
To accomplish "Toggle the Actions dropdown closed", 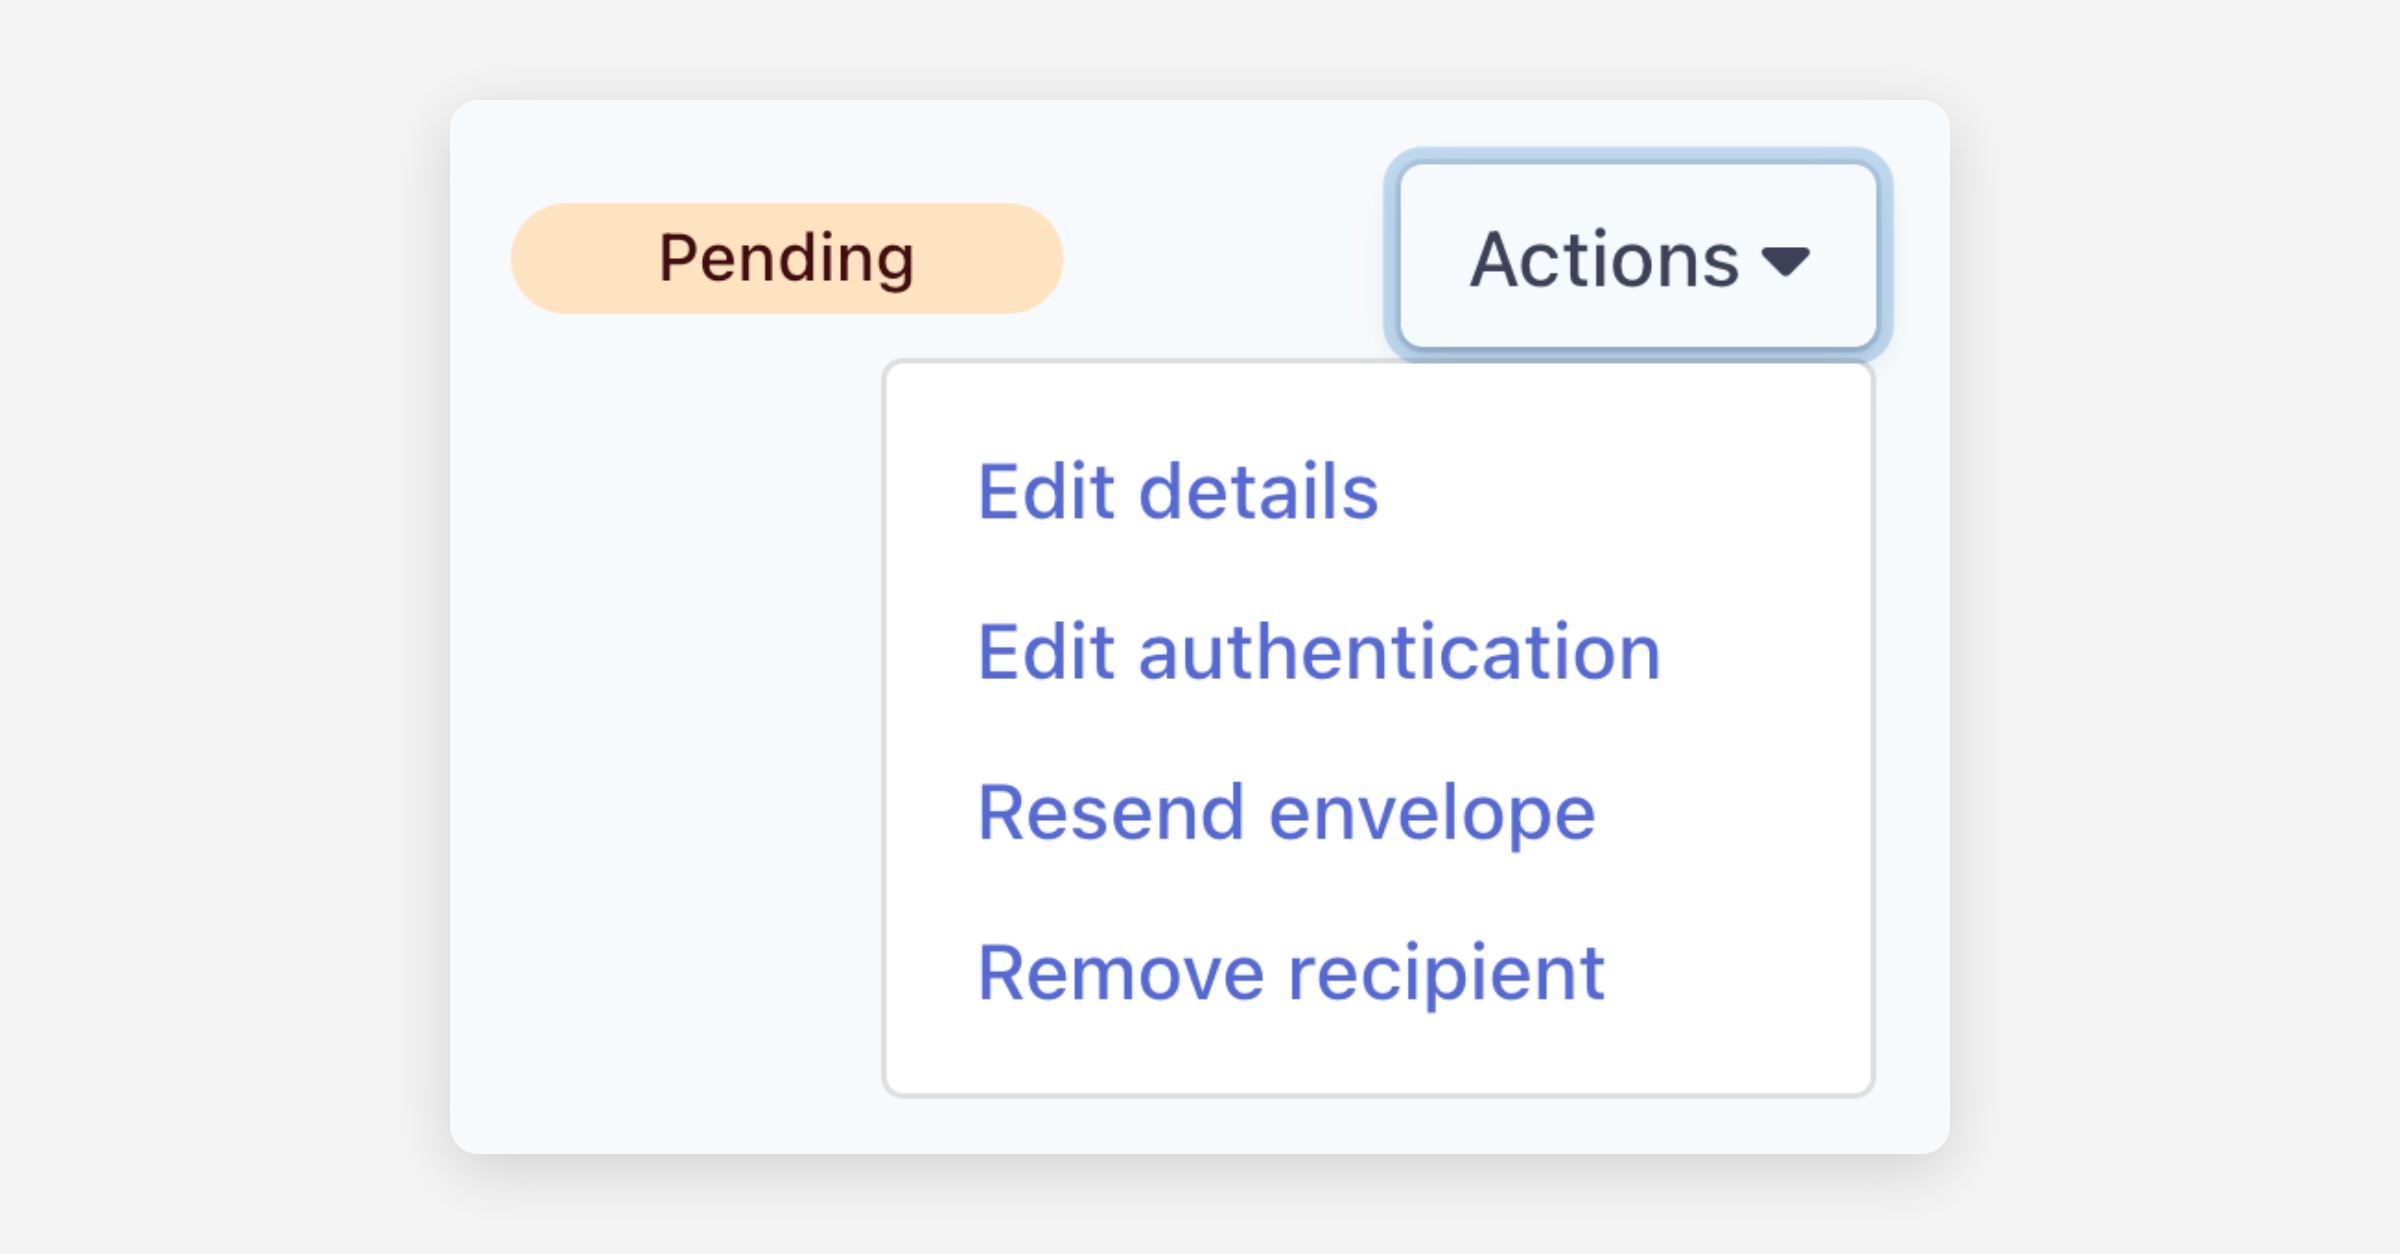I will (1638, 257).
